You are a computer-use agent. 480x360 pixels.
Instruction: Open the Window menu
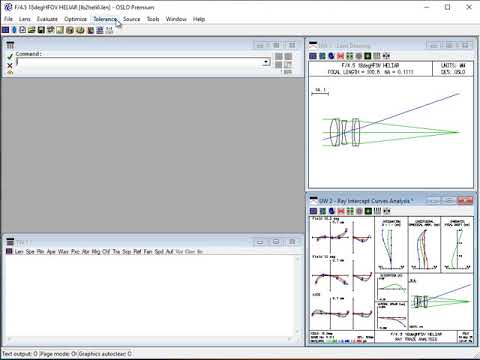[176, 19]
